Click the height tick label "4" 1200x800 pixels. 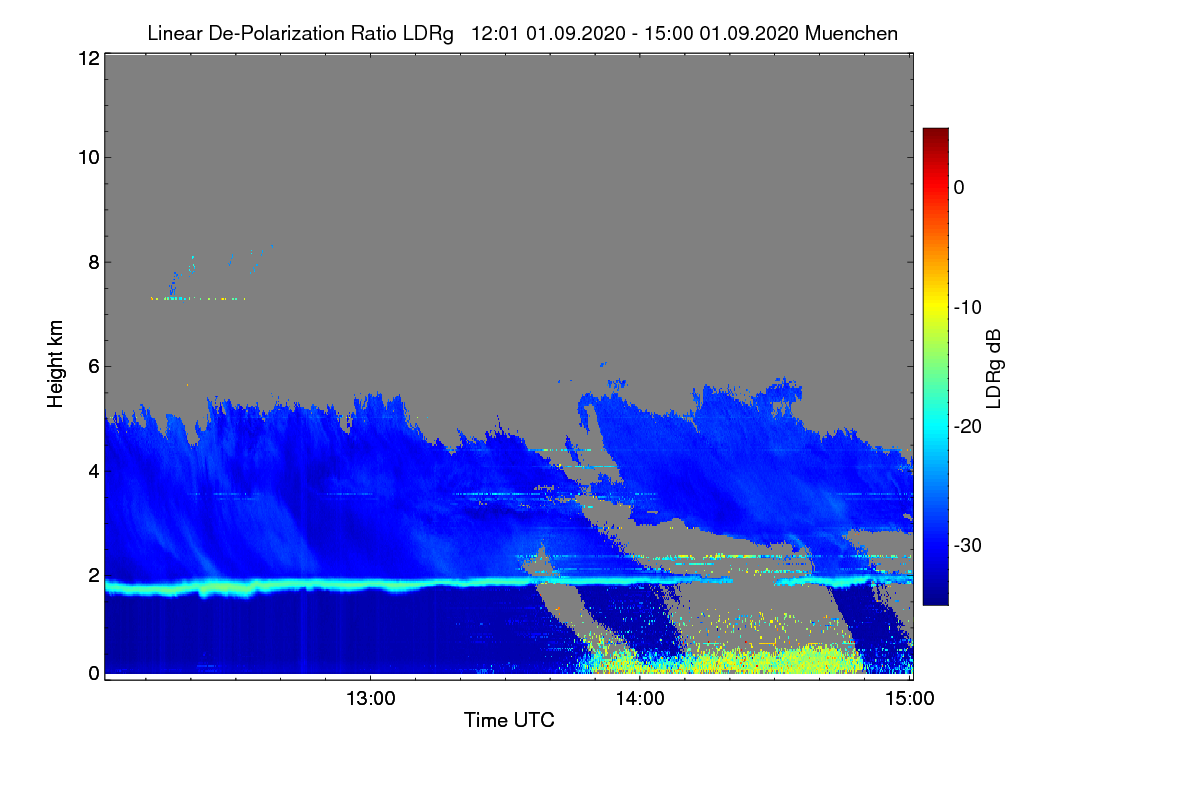coord(93,470)
